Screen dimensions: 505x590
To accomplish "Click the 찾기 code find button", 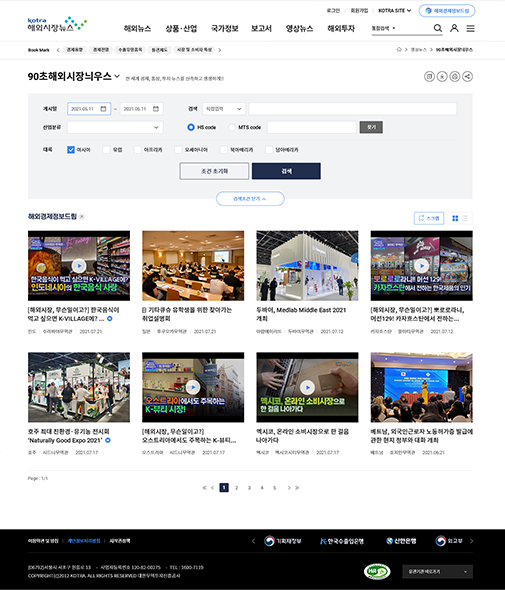I will click(x=371, y=127).
